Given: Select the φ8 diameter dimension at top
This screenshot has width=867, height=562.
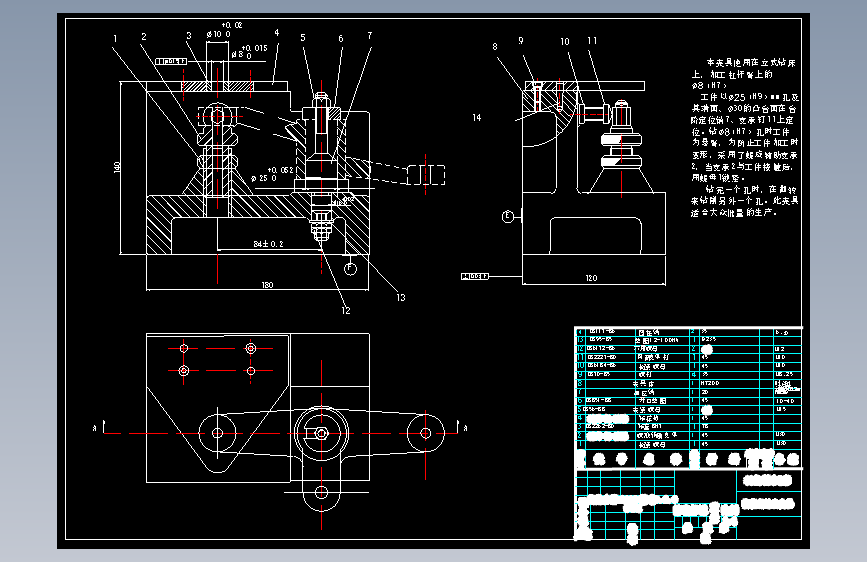Looking at the screenshot, I should (x=249, y=52).
